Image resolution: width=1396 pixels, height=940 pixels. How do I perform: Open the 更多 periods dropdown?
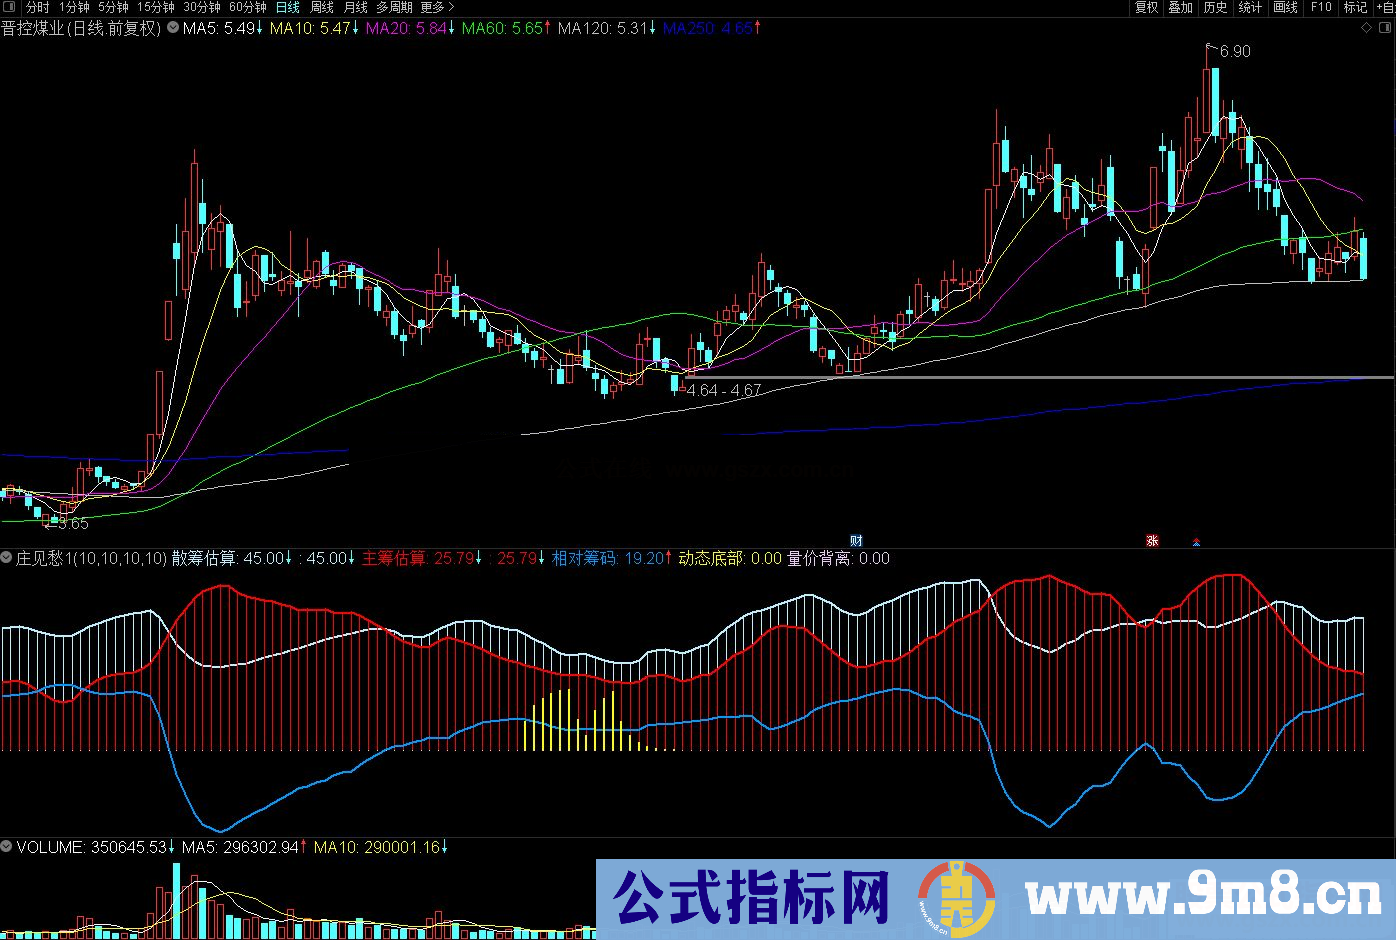[x=431, y=7]
